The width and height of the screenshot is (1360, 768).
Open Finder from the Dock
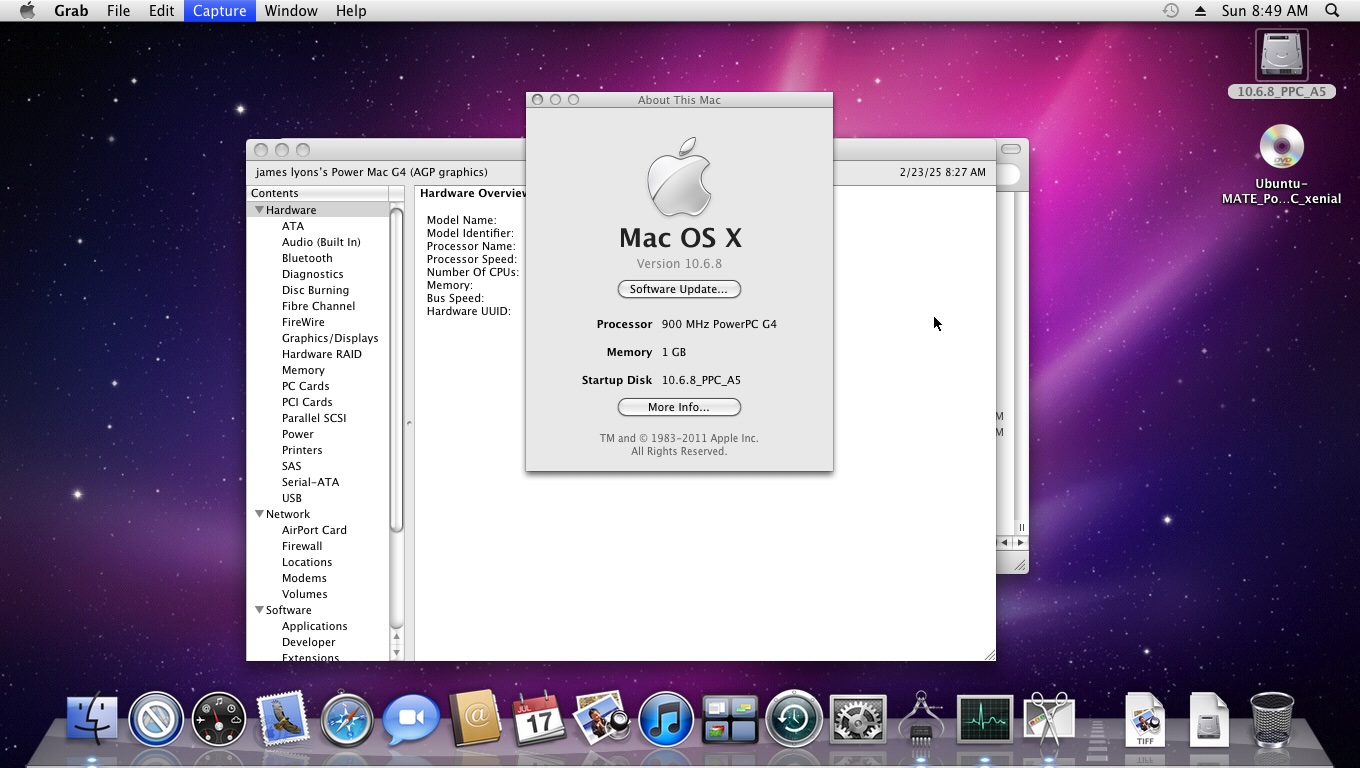pyautogui.click(x=92, y=720)
